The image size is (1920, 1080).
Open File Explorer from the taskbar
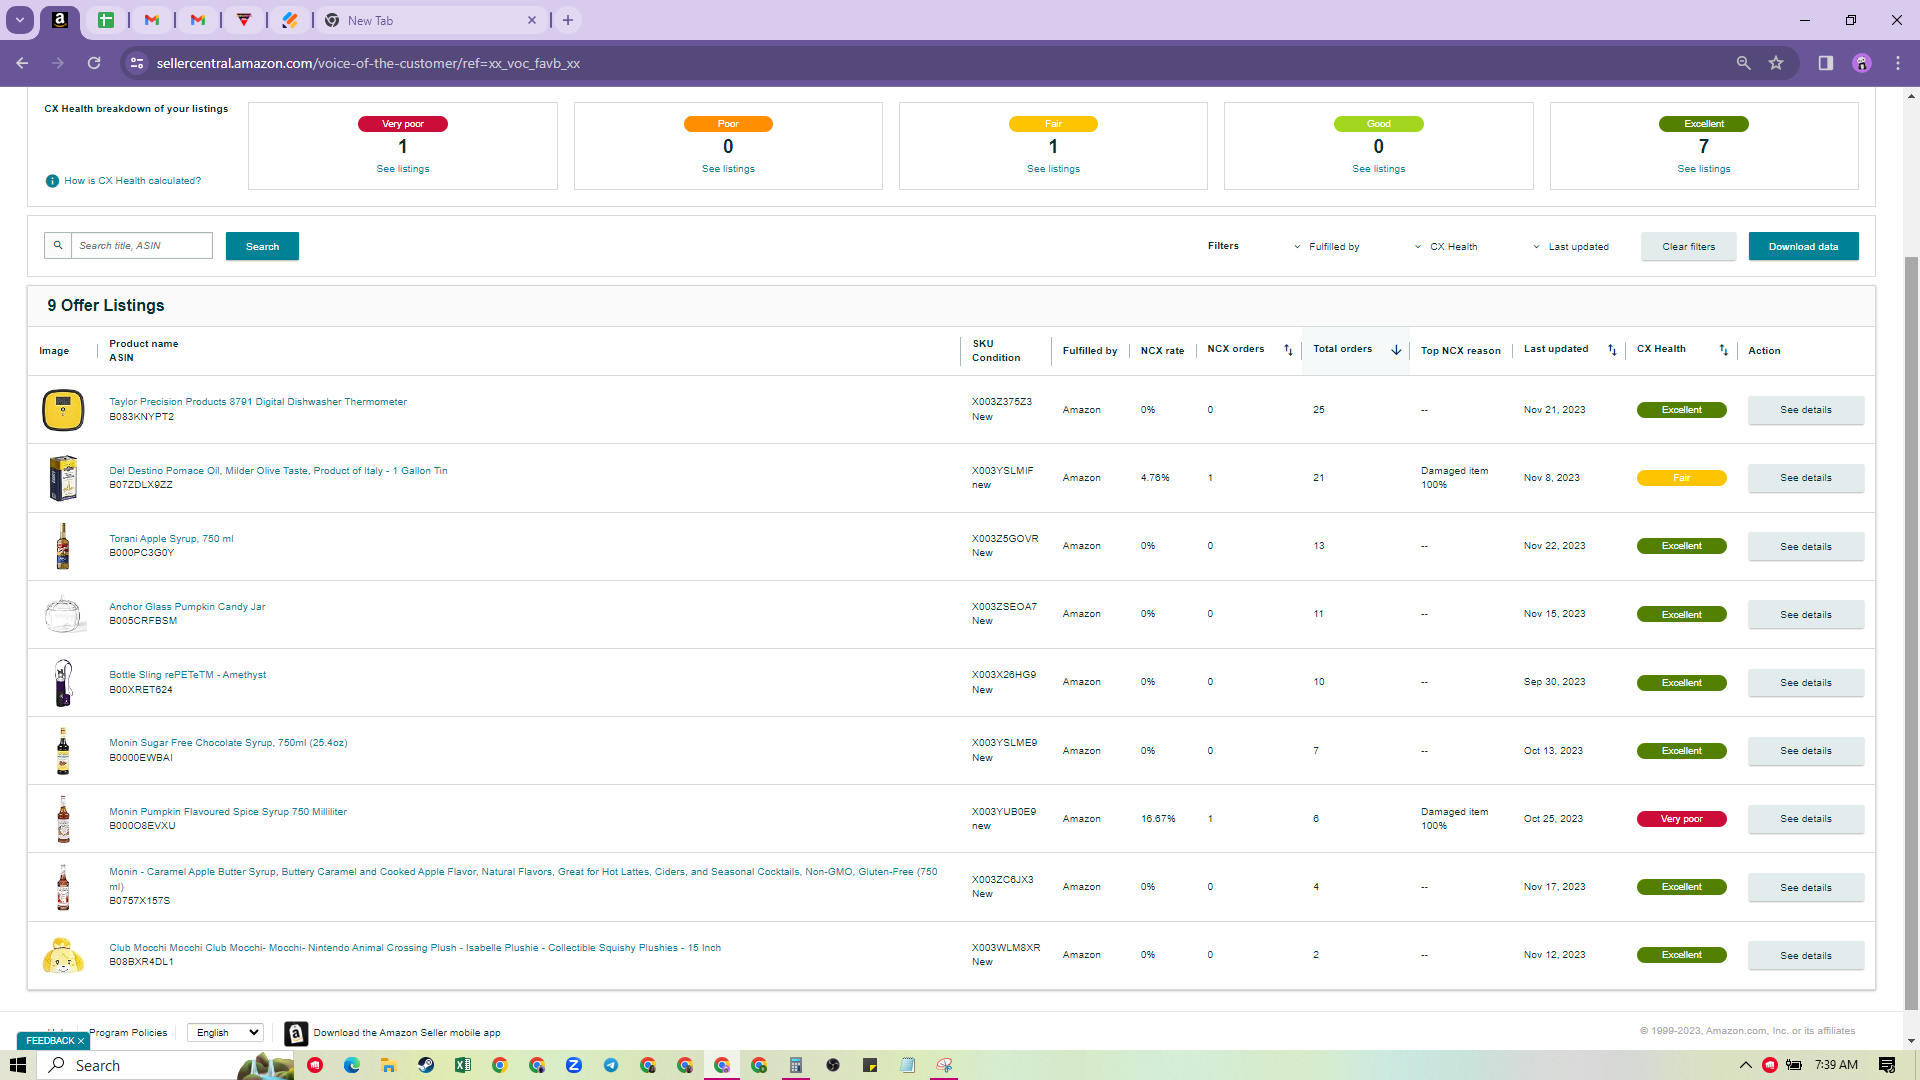[388, 1065]
